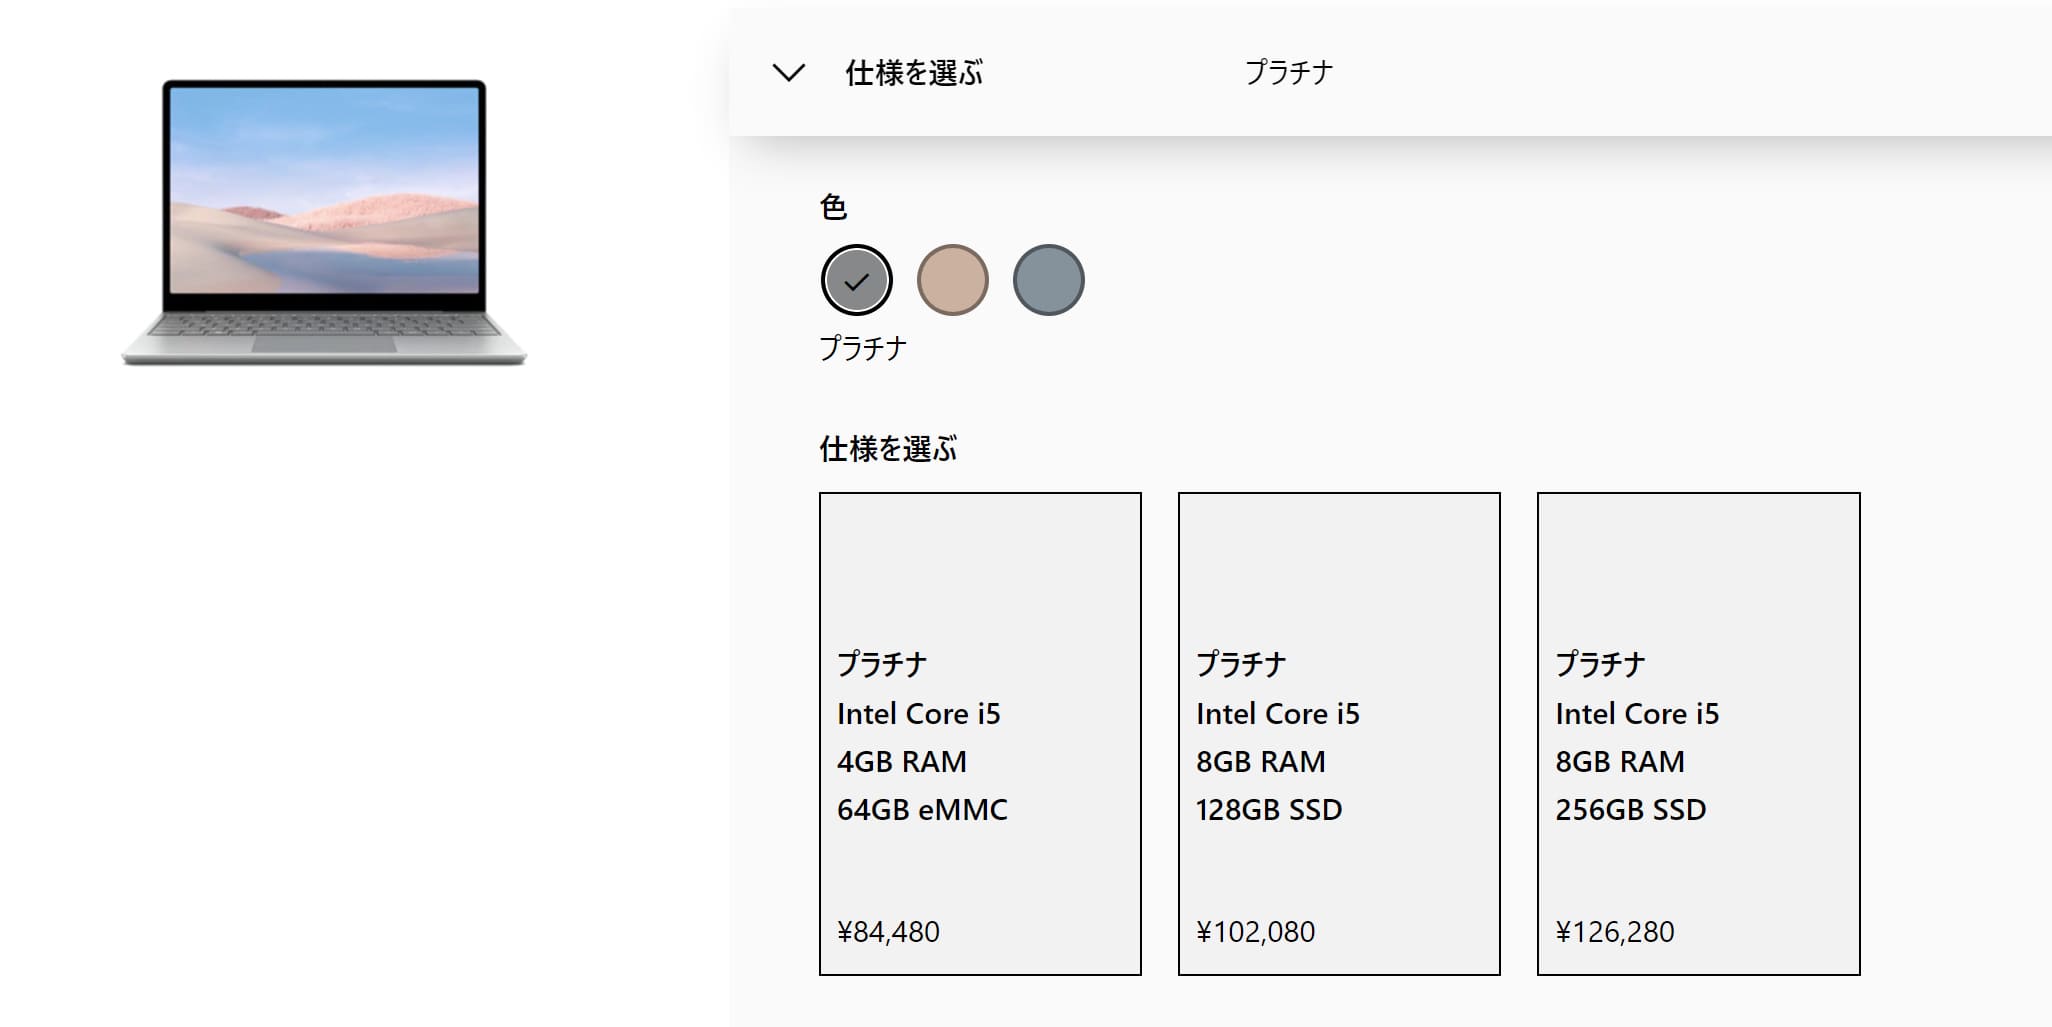This screenshot has height=1027, width=2052.
Task: Click the 色 section label
Action: coord(833,207)
